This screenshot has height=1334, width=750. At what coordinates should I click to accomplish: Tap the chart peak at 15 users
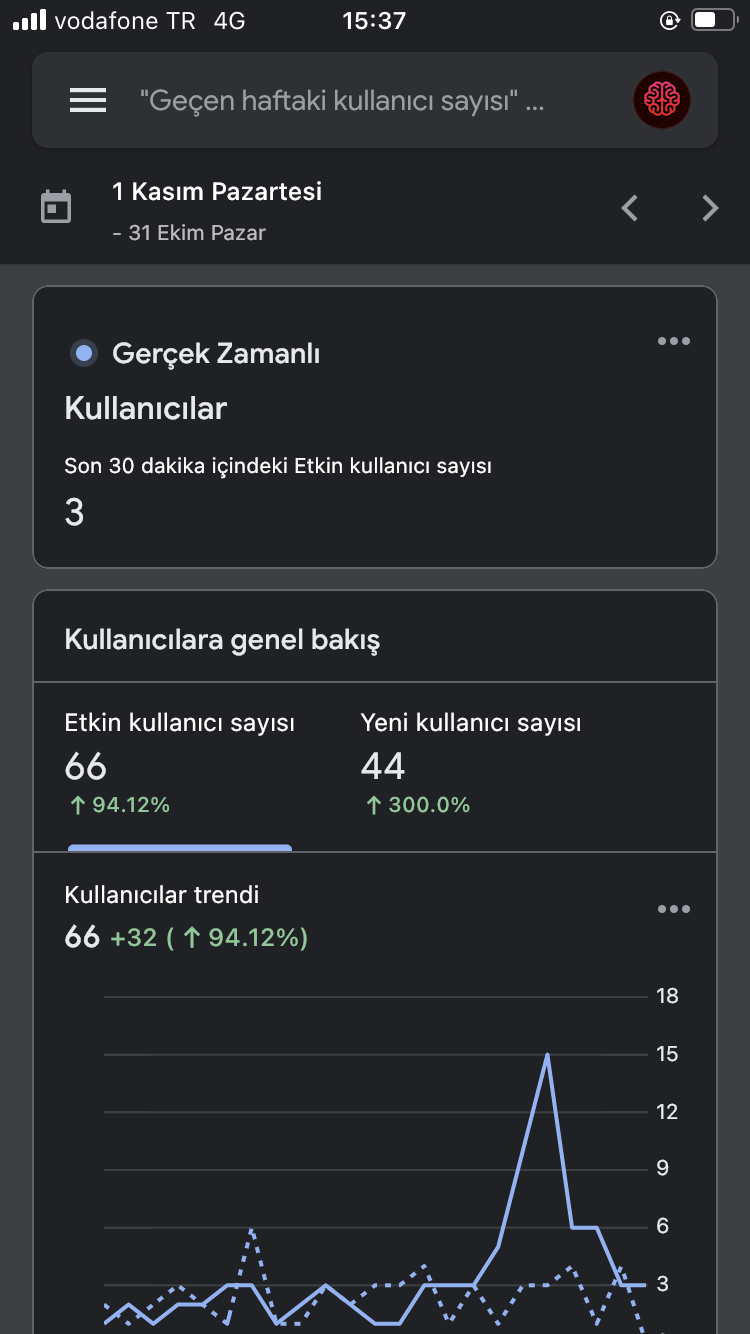point(547,1055)
